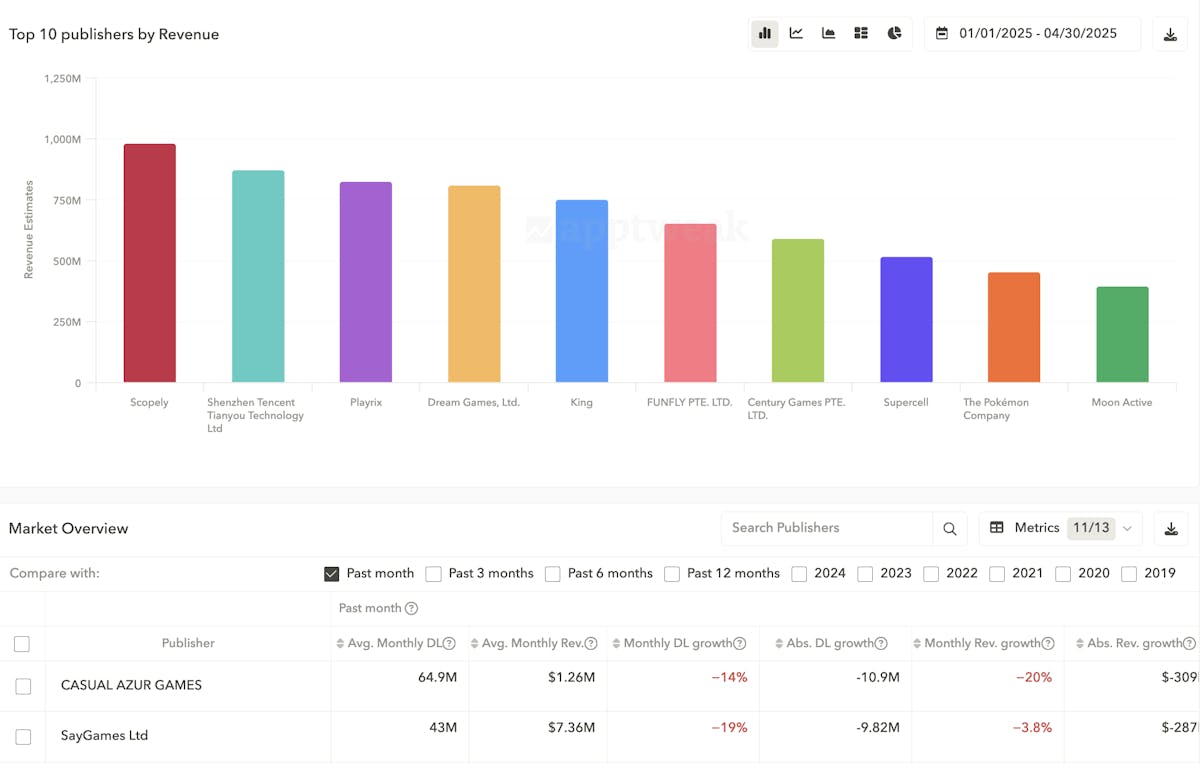1200x764 pixels.
Task: Click The Pokémon Company orange bar
Action: [x=1014, y=327]
